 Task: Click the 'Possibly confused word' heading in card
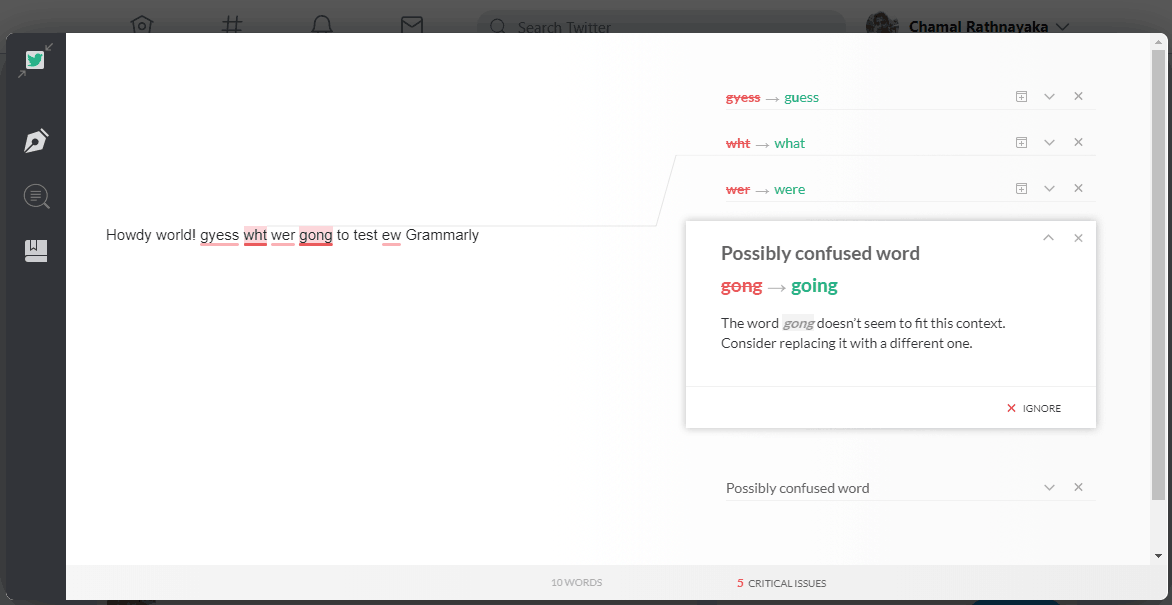point(820,254)
